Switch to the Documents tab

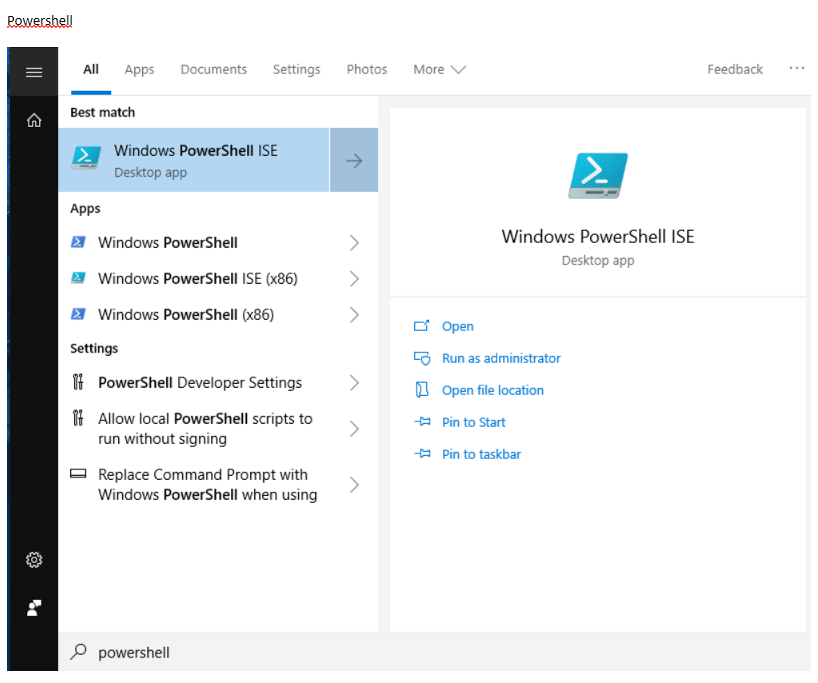(x=213, y=70)
